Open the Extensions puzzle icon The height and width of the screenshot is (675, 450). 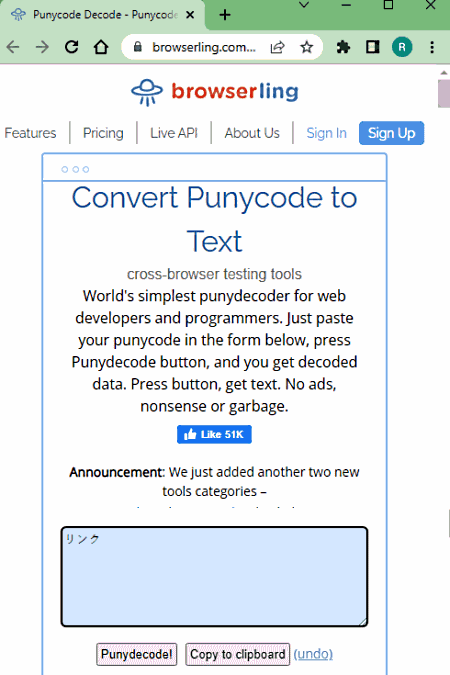[x=343, y=47]
